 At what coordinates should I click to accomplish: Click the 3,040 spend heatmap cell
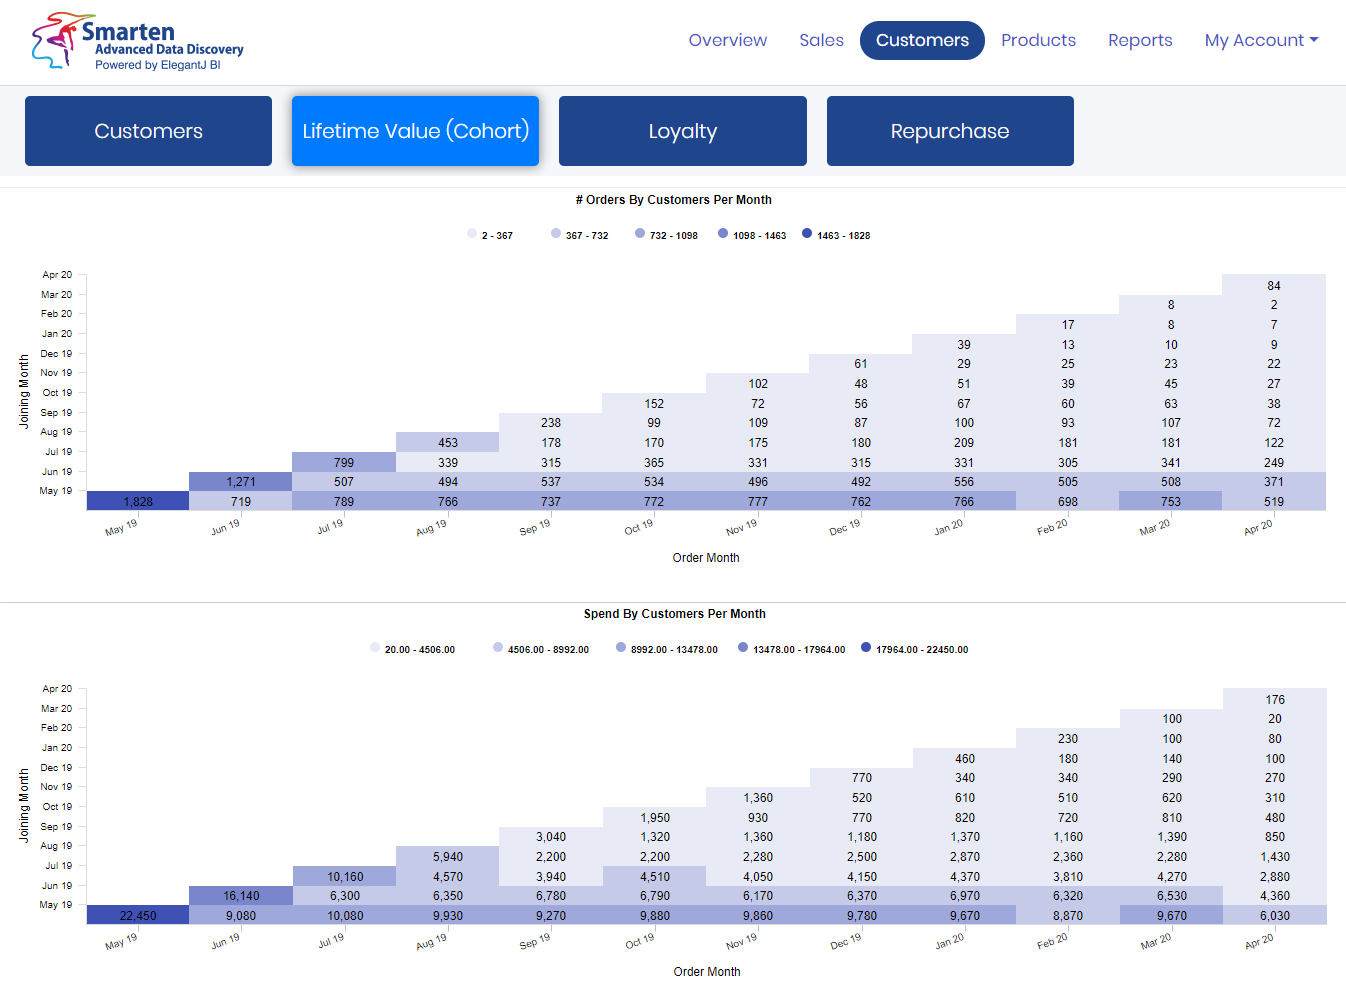(x=551, y=837)
